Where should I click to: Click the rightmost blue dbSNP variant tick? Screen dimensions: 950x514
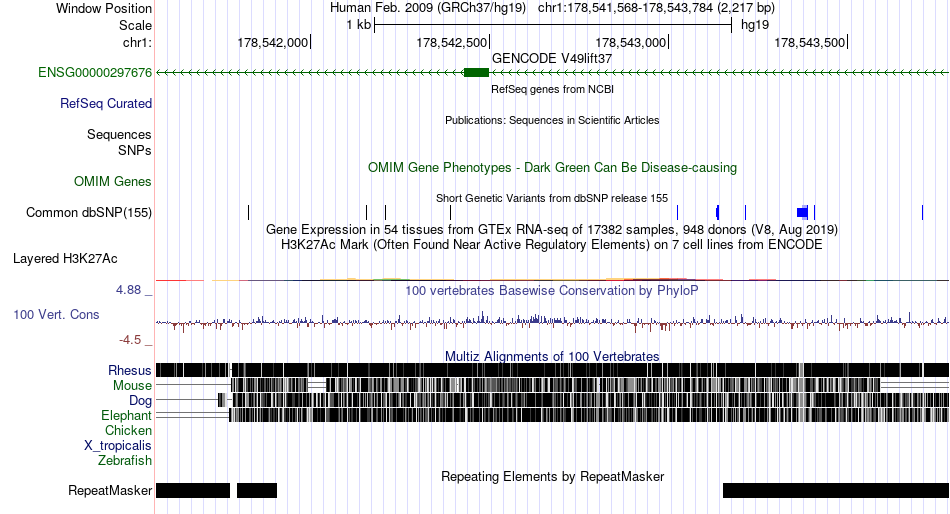coord(922,212)
